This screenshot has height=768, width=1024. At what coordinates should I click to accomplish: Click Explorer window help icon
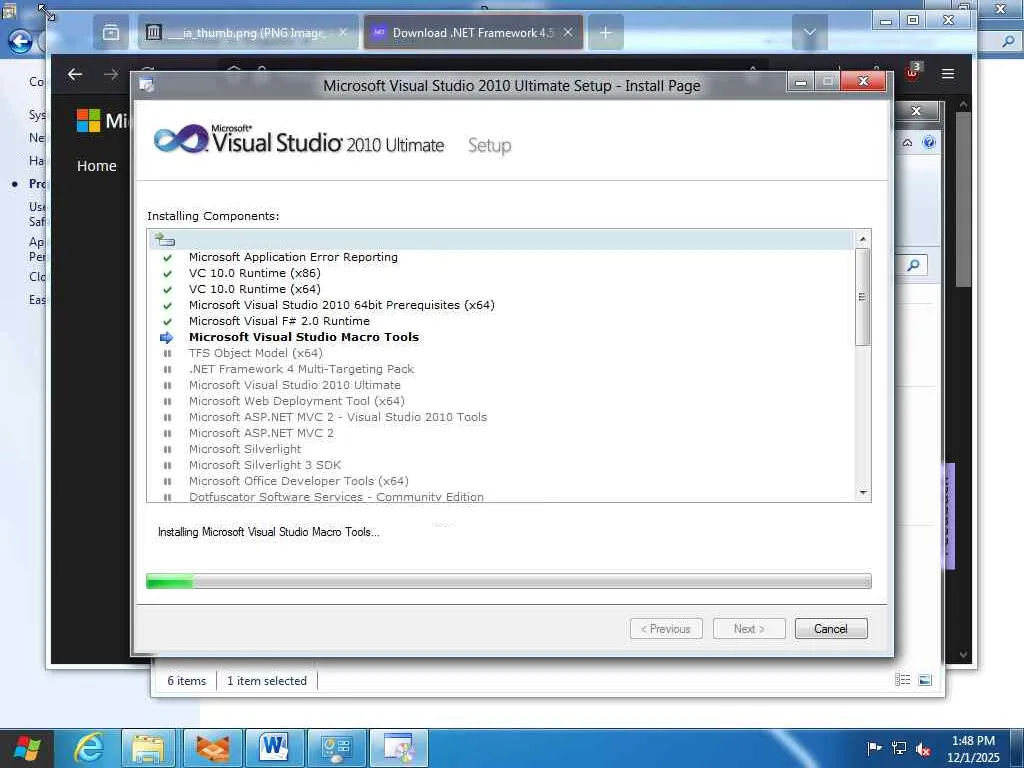tap(929, 142)
